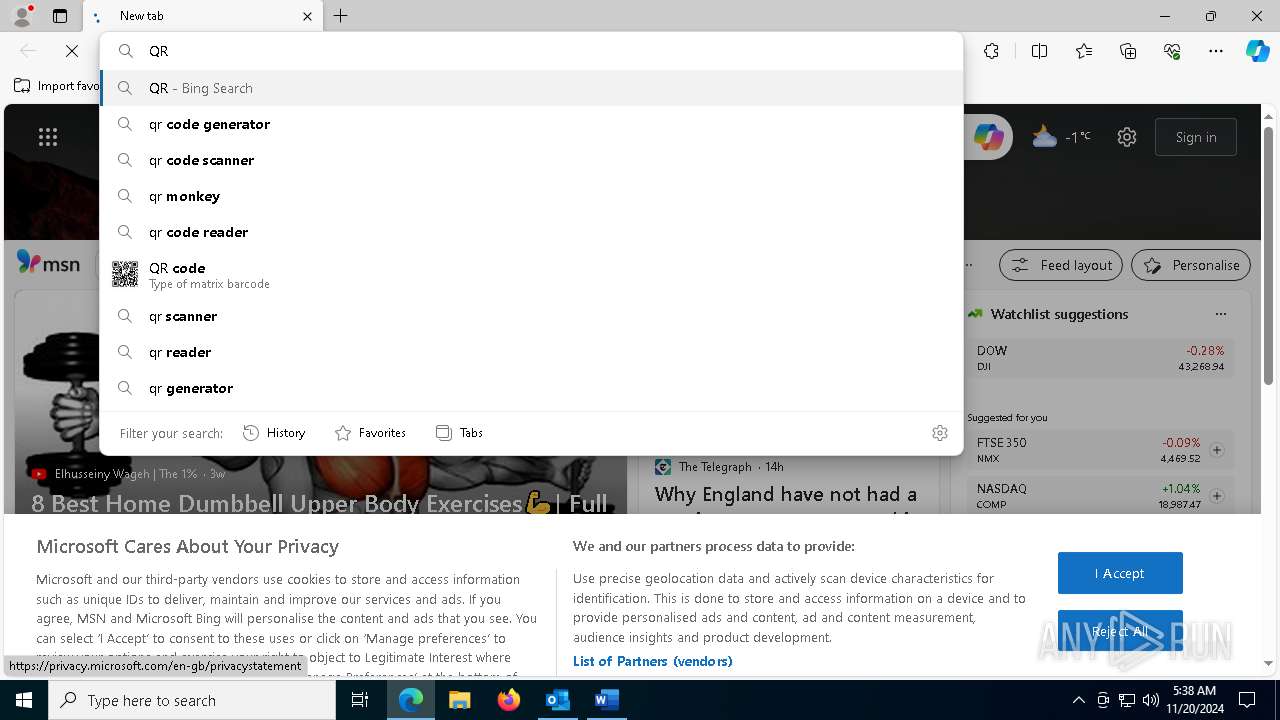
Task: Click the Personalise button
Action: point(1191,265)
